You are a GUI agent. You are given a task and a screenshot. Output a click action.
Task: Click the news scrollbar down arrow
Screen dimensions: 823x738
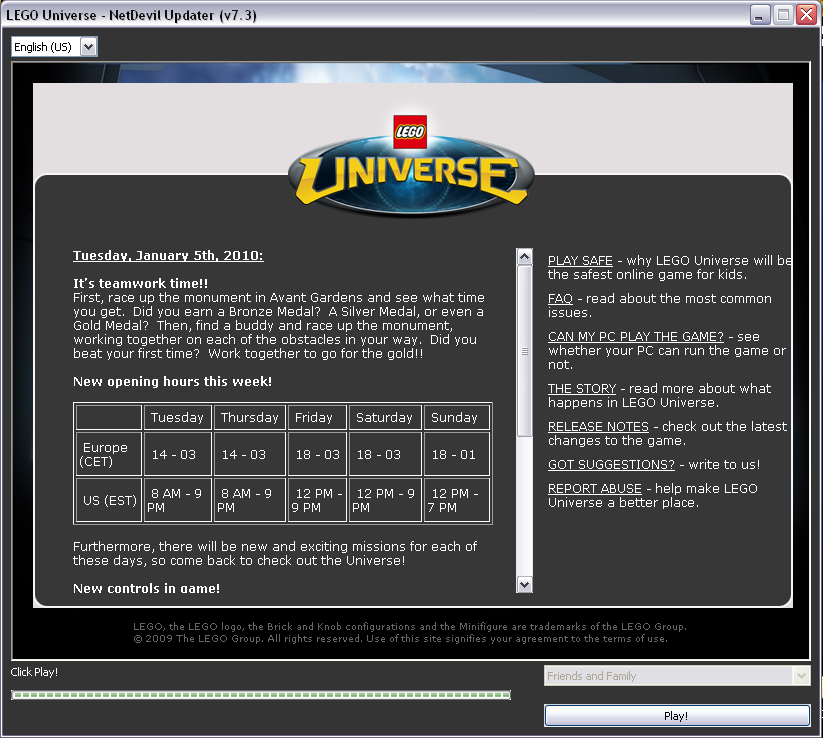524,584
